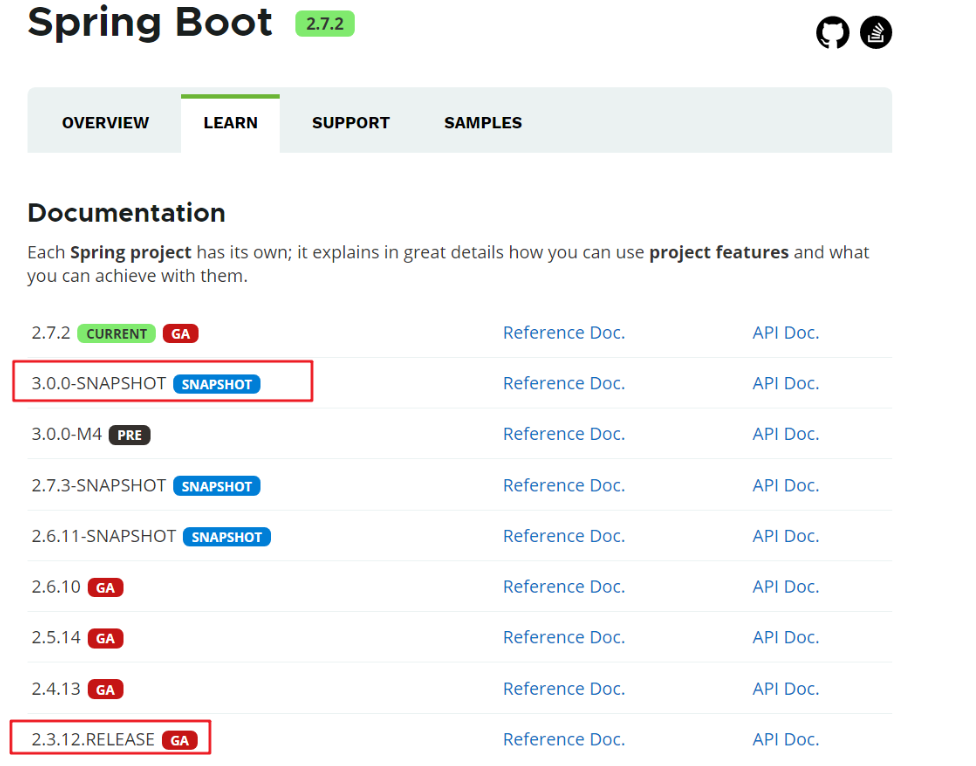Open Reference Doc. for 2.3.12.RELEASE
This screenshot has width=976, height=766.
564,739
